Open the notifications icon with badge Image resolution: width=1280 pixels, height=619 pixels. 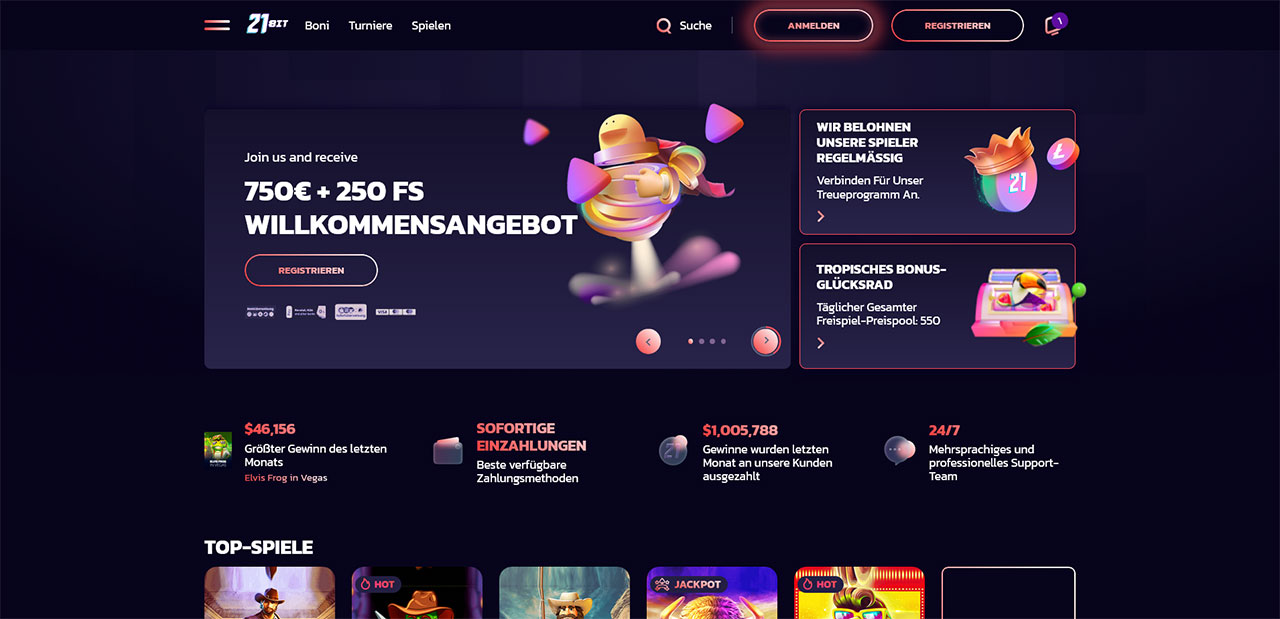[1053, 25]
